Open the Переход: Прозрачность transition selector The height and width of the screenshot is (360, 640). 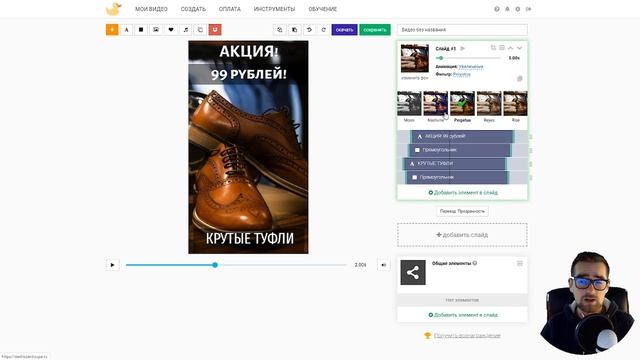coord(462,211)
